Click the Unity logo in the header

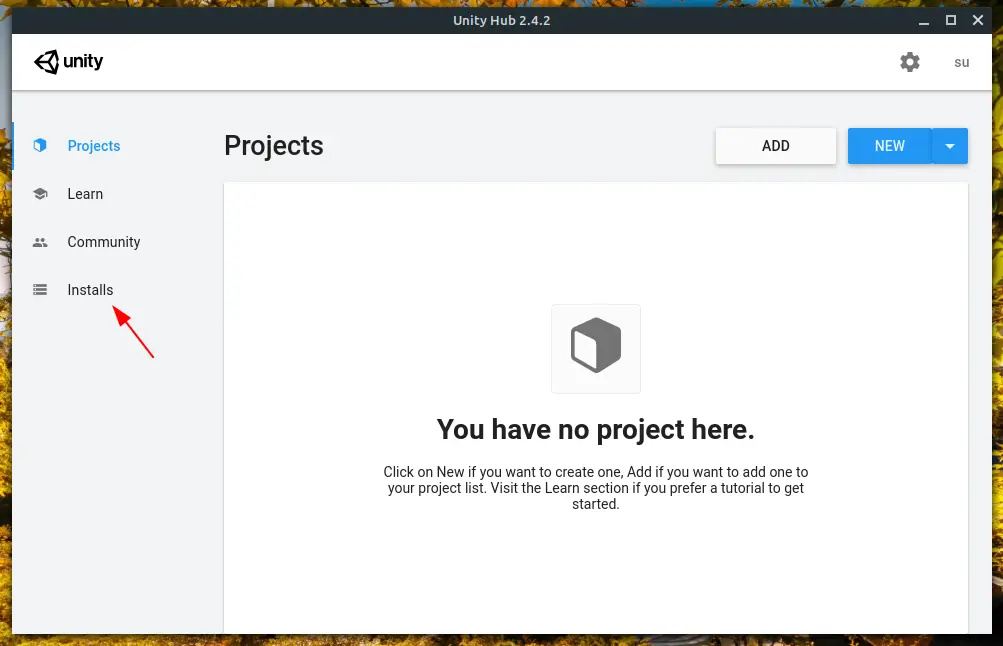[x=68, y=62]
